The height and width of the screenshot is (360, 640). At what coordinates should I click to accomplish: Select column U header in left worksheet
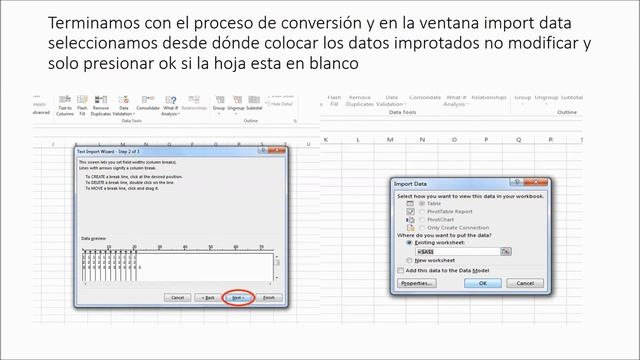[x=308, y=144]
